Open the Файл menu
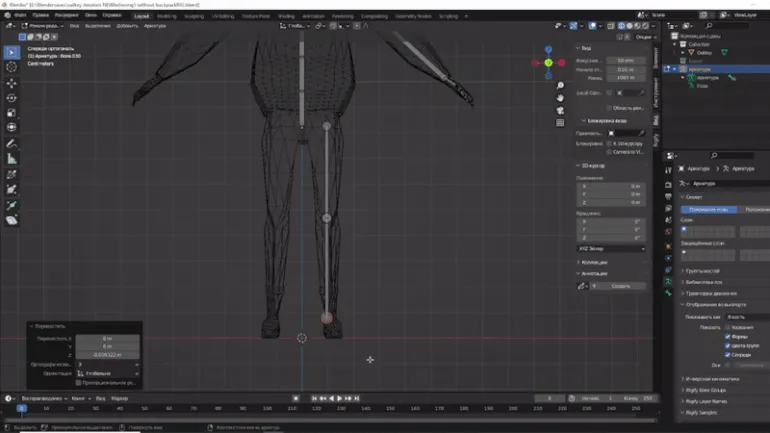 point(20,16)
